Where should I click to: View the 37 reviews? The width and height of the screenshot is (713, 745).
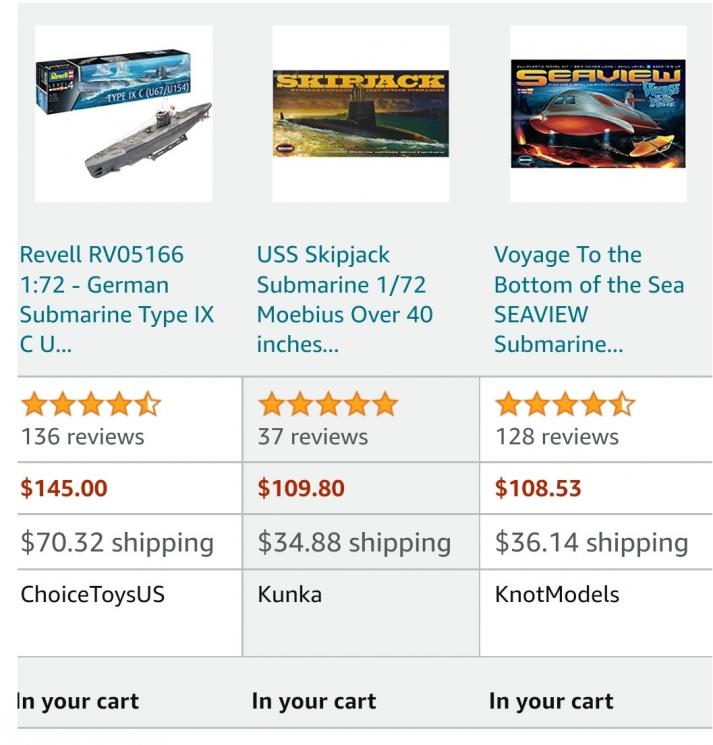pos(313,437)
